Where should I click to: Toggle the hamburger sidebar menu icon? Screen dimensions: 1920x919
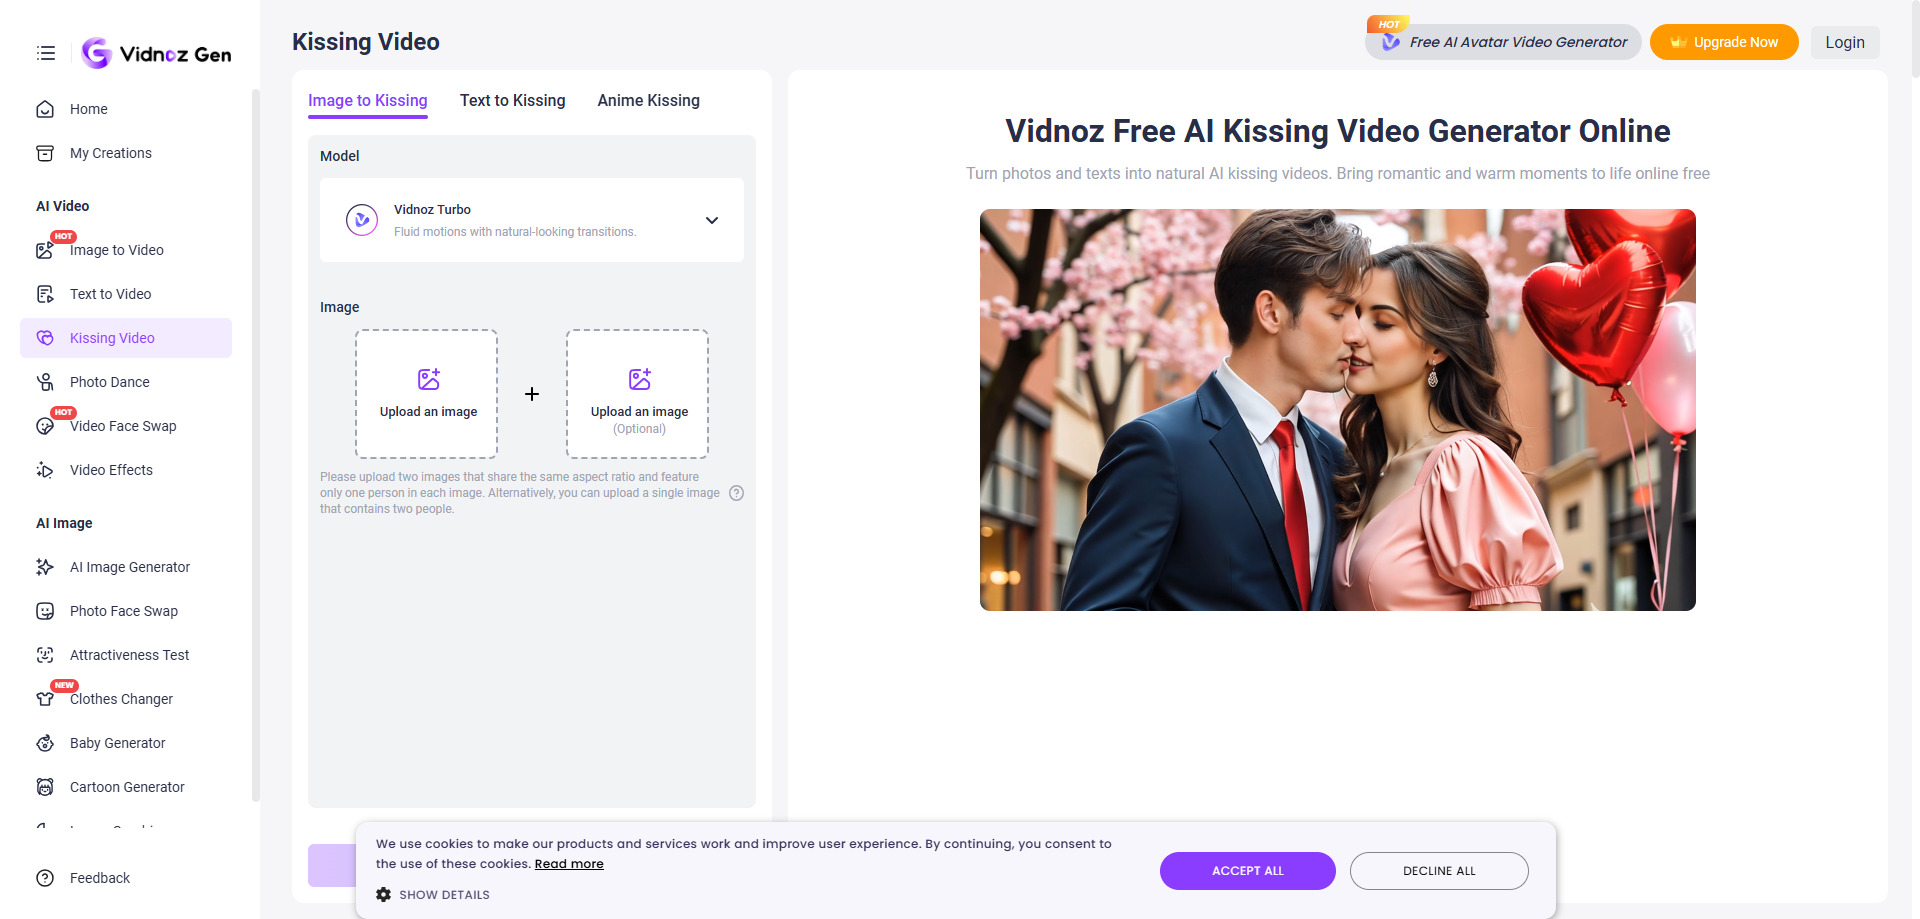click(x=46, y=53)
